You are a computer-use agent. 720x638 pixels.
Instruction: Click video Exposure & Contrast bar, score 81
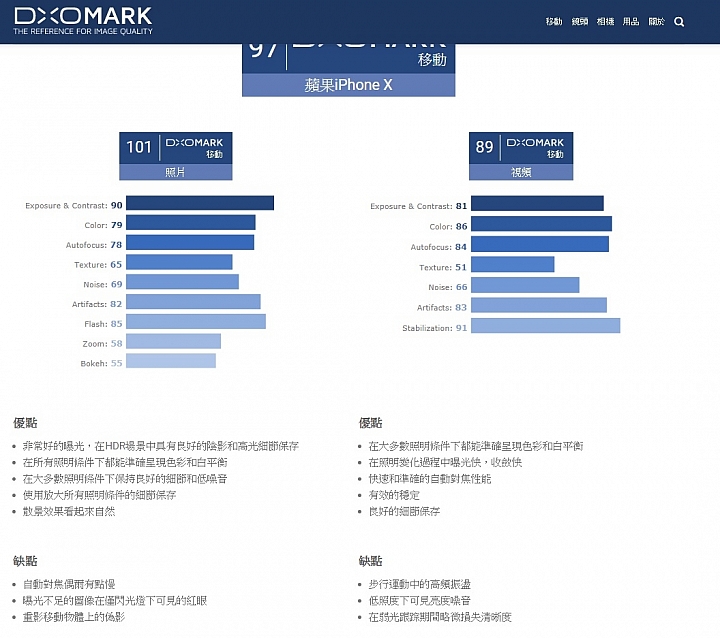[x=537, y=203]
